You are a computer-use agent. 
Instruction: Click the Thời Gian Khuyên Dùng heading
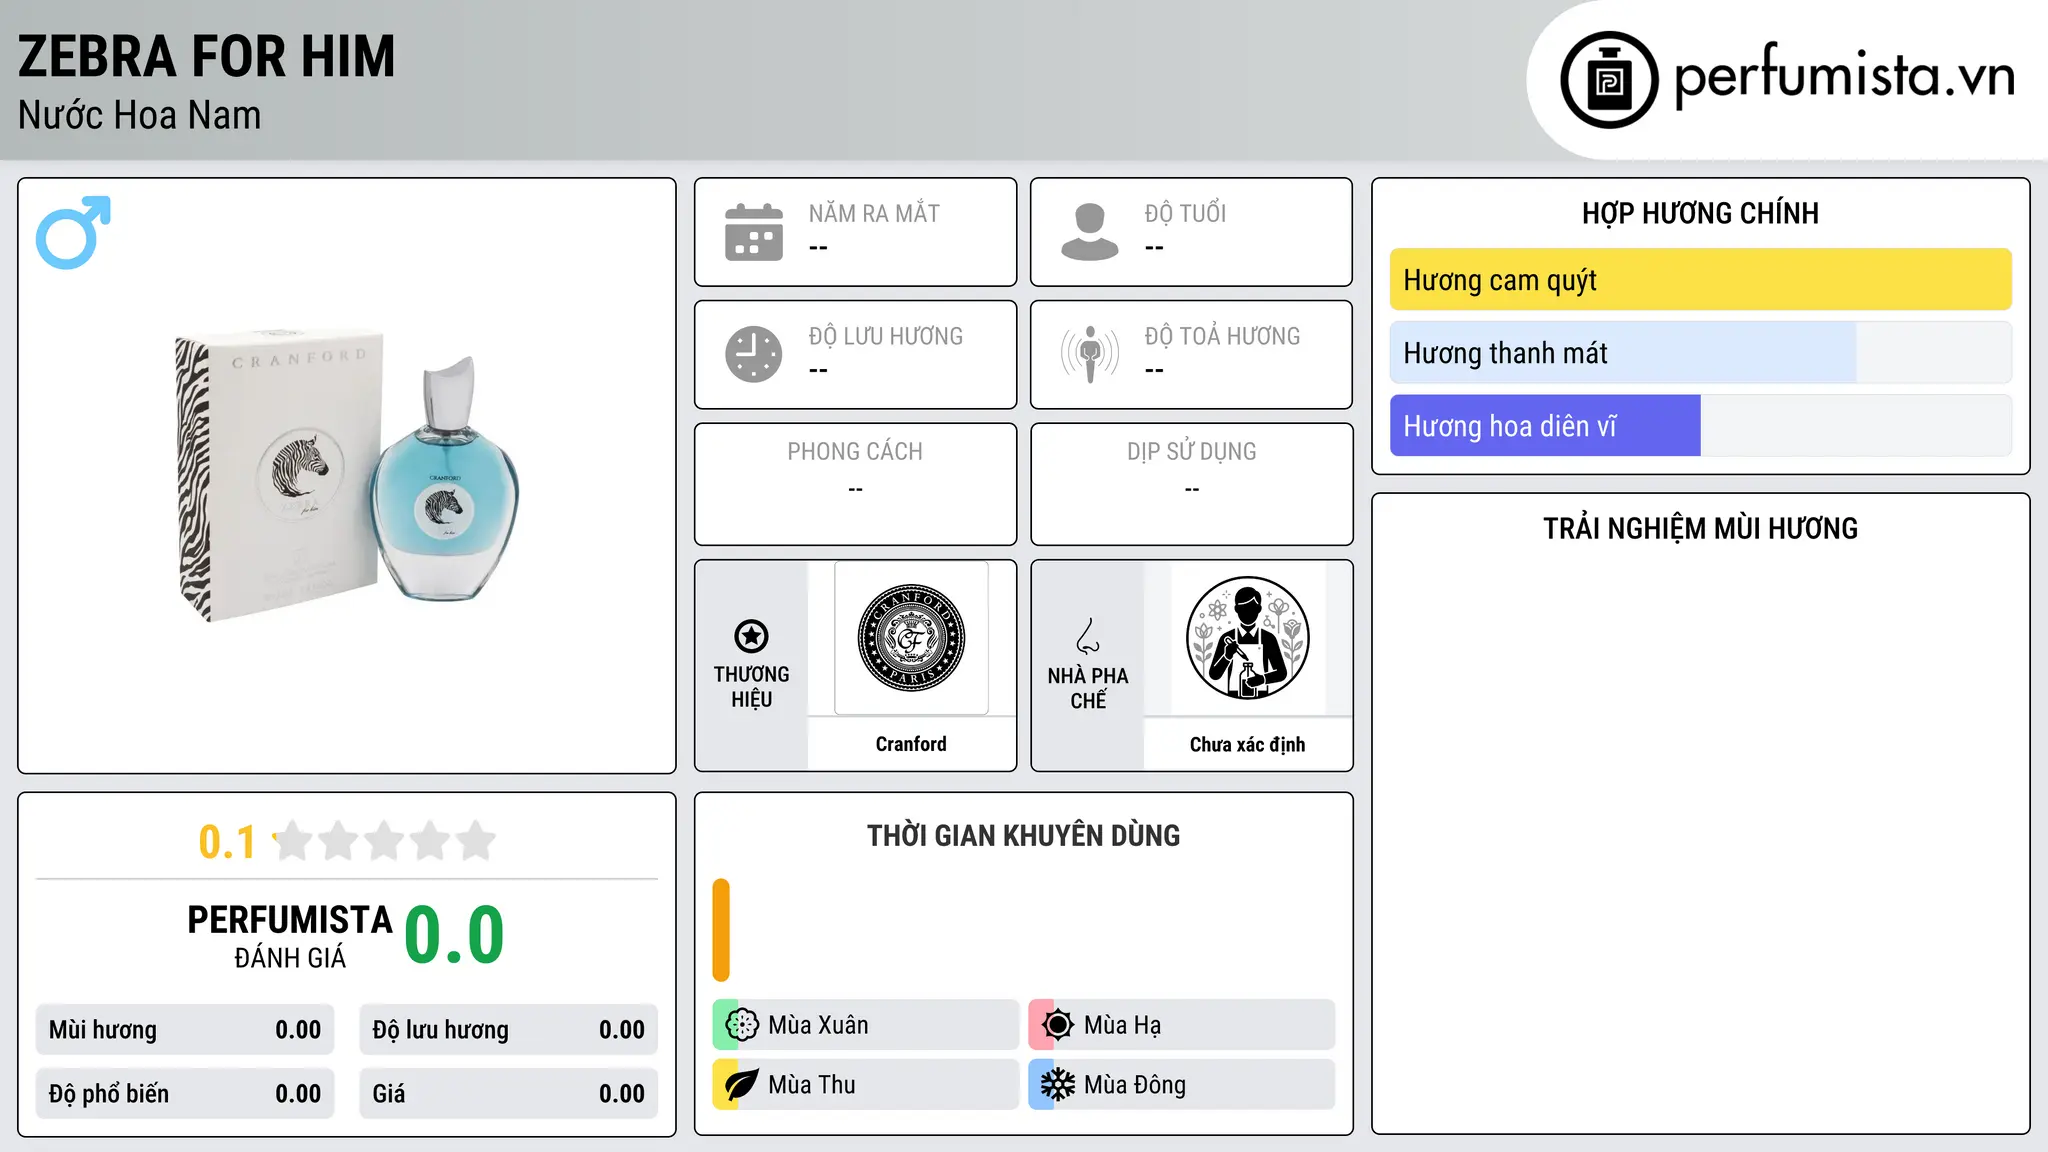pyautogui.click(x=1023, y=835)
